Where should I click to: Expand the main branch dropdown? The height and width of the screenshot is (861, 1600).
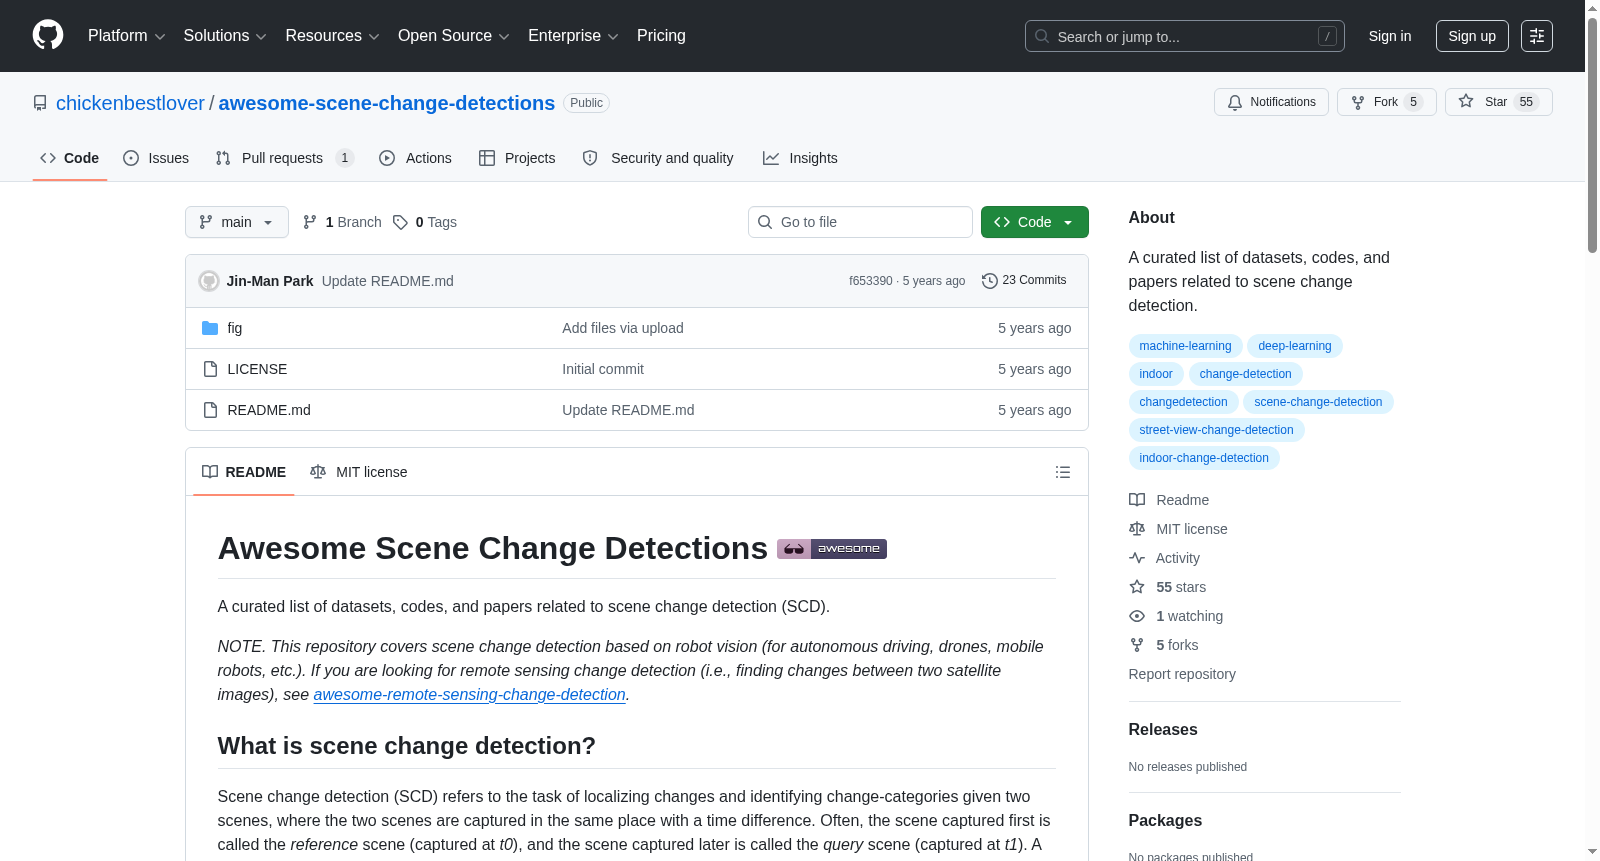click(x=237, y=222)
